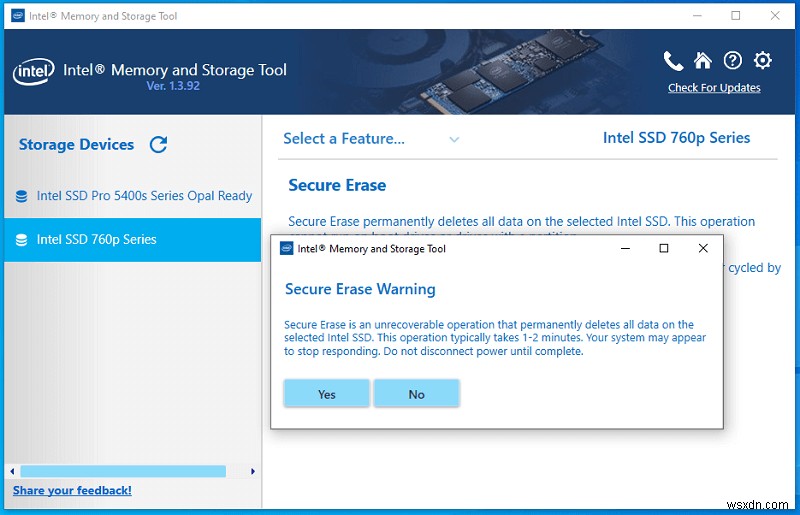Click the phone contact support icon
Screen dimensions: 800x515
tap(673, 61)
